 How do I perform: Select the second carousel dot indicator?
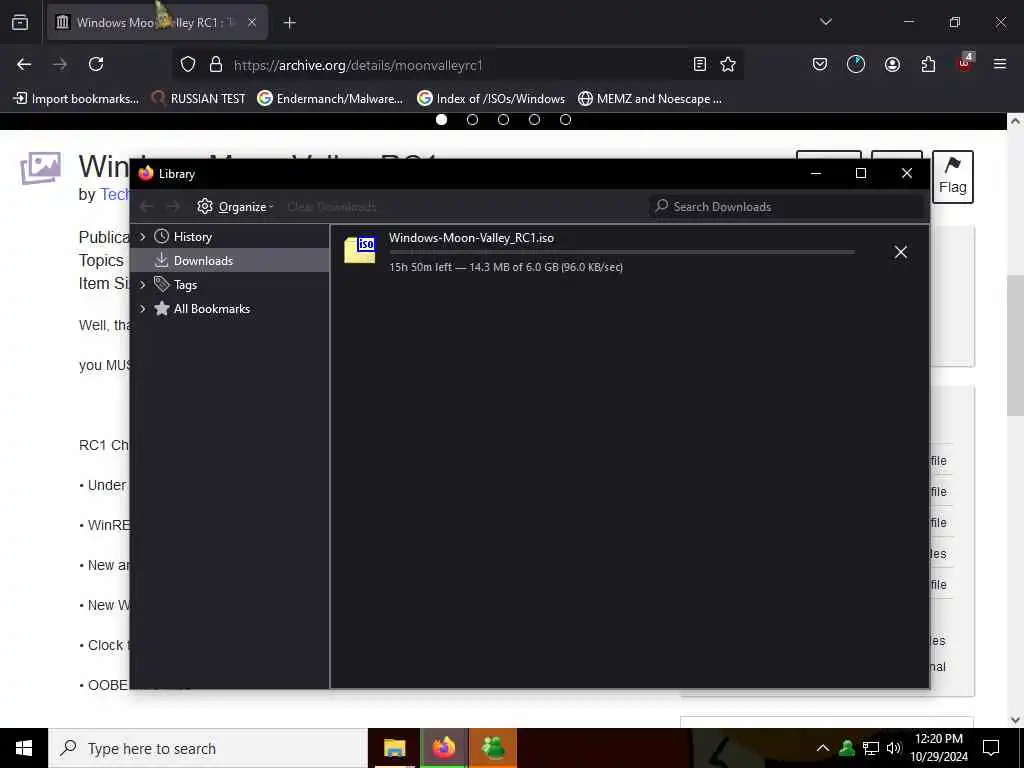click(473, 120)
